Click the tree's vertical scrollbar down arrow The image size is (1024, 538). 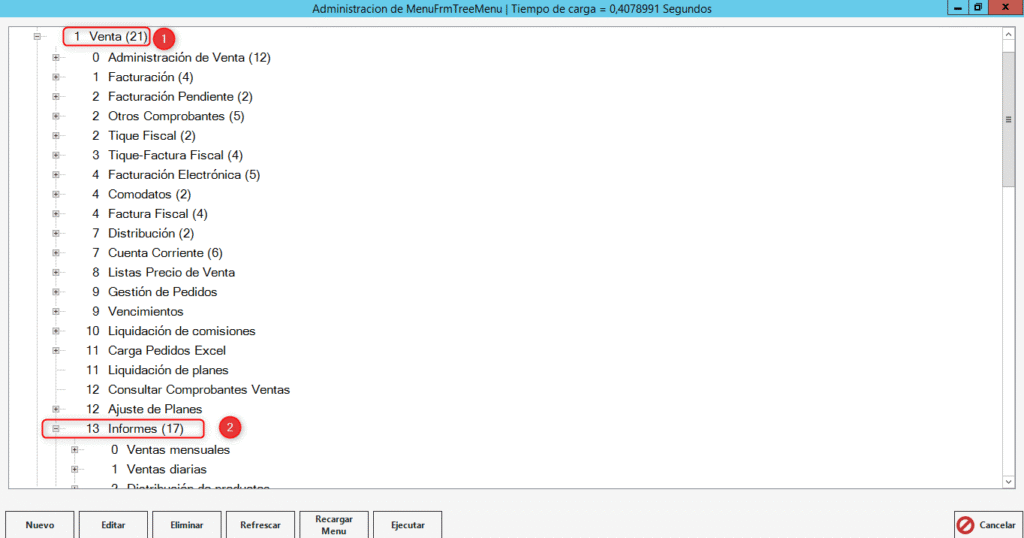[x=1008, y=481]
